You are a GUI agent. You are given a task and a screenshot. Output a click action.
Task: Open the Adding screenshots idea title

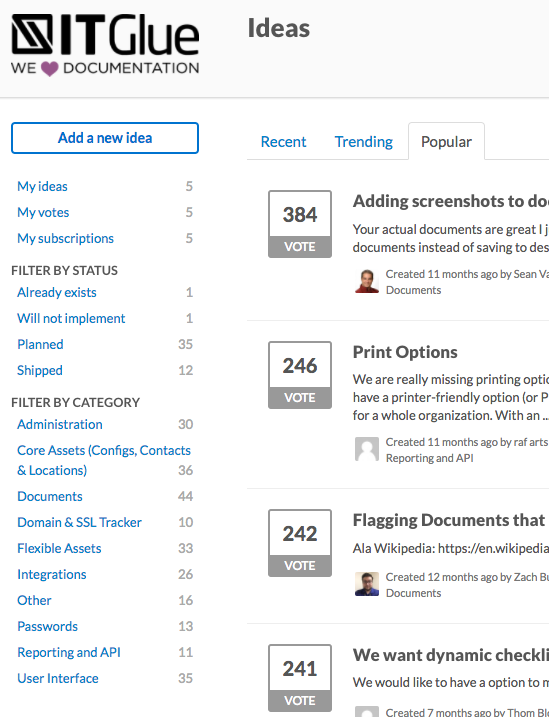click(450, 201)
